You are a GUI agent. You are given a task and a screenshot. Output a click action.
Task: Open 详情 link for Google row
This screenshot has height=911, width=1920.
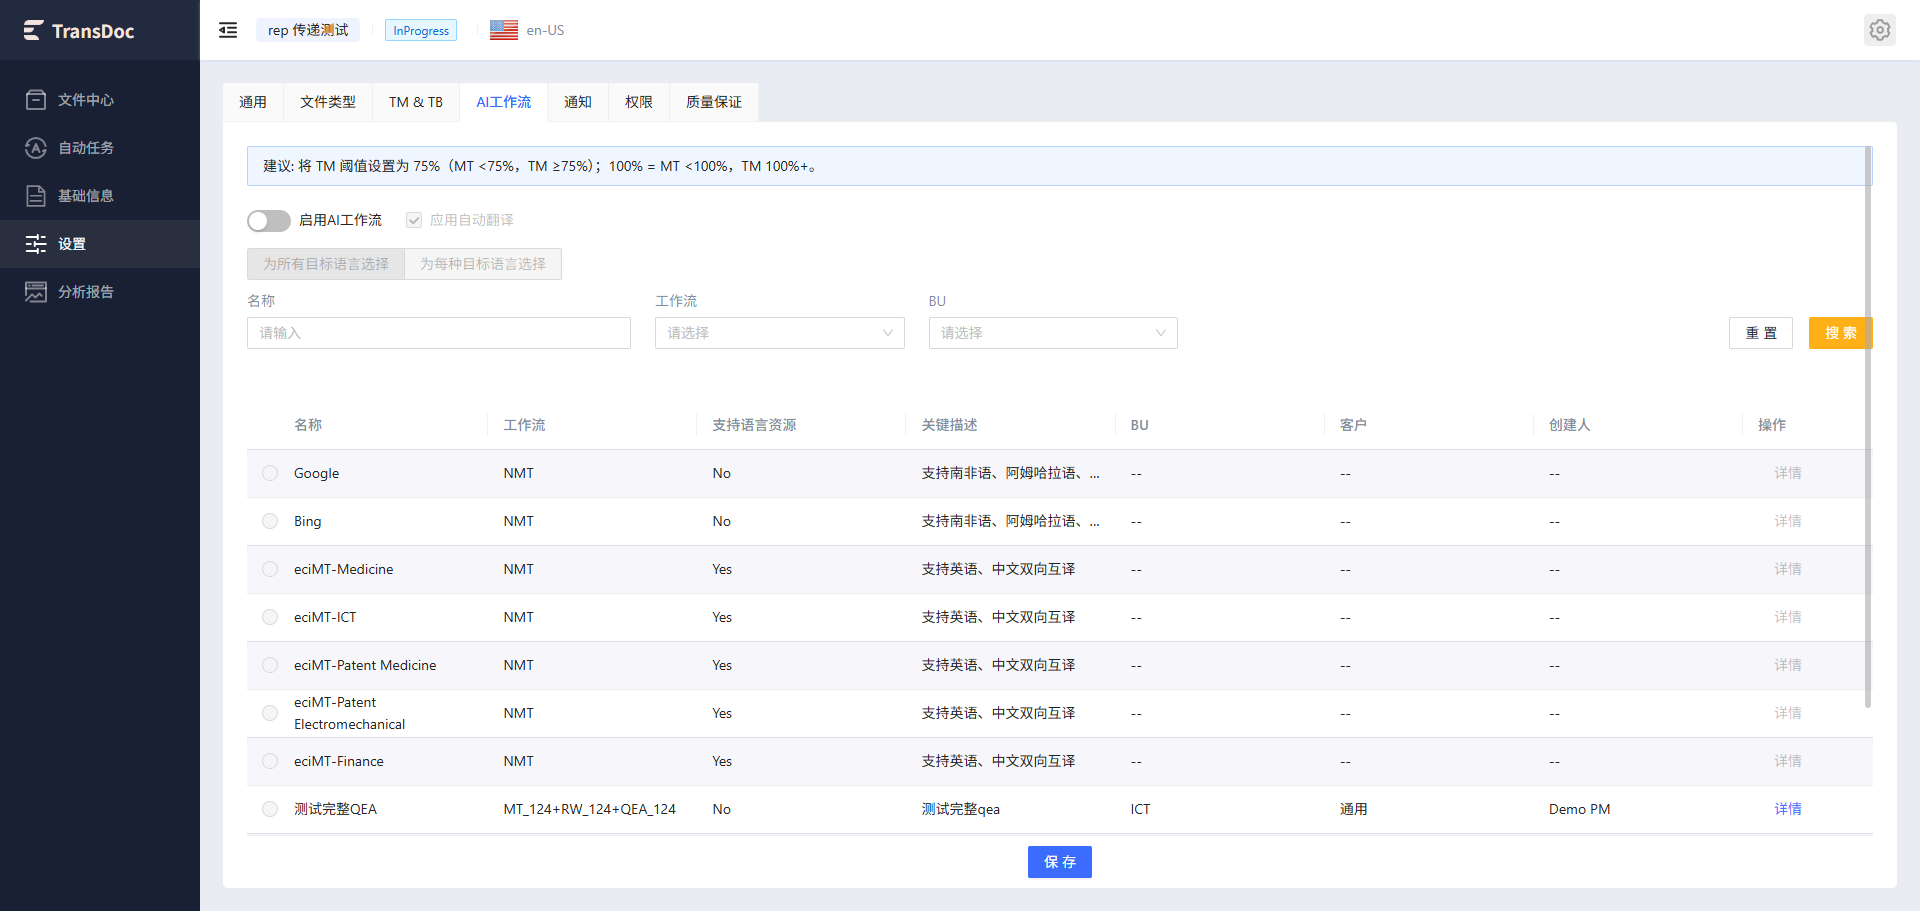click(x=1788, y=473)
